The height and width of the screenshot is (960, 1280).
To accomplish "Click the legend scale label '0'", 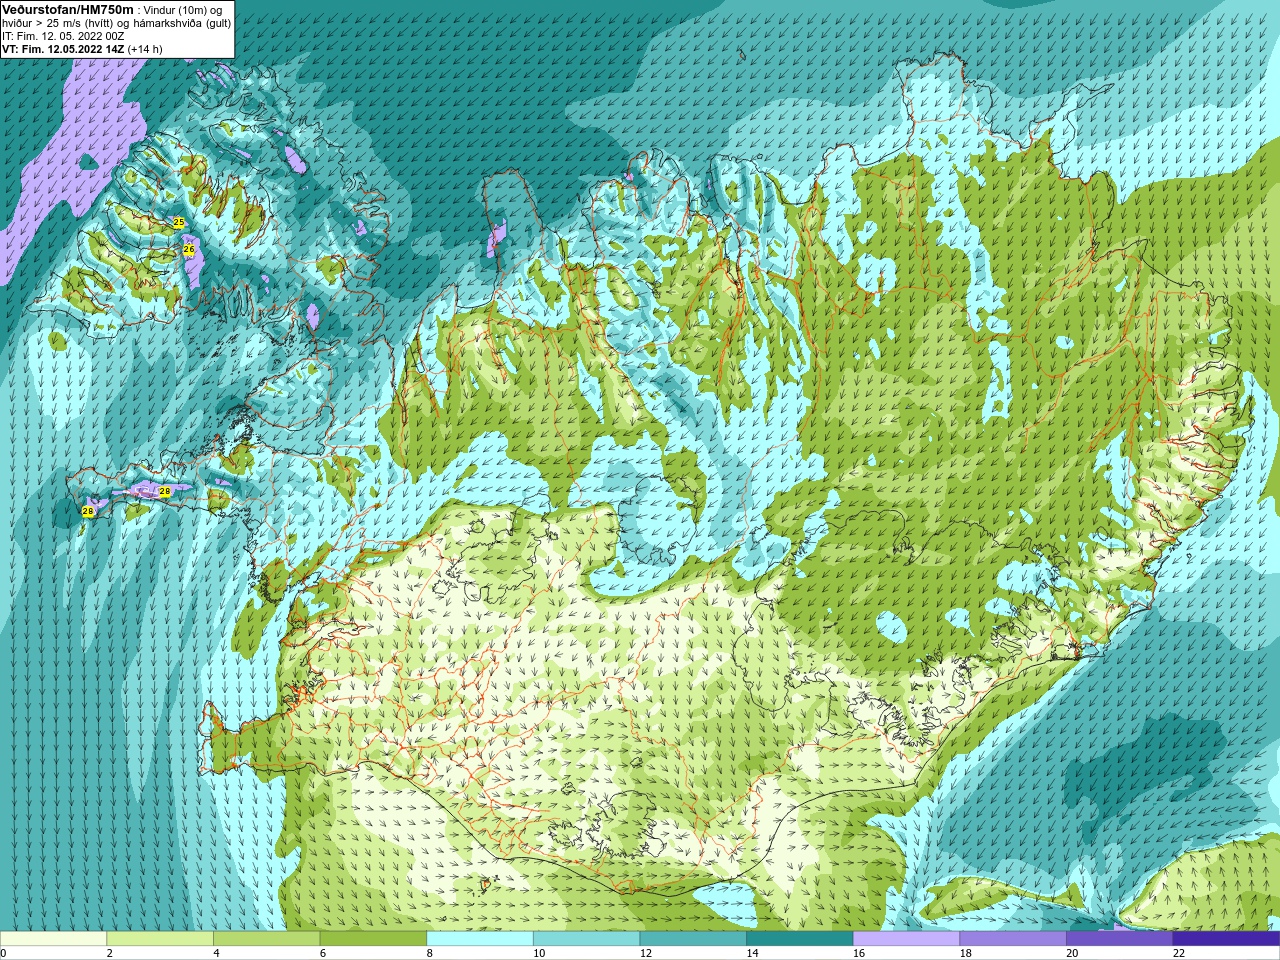I will click(x=3, y=953).
